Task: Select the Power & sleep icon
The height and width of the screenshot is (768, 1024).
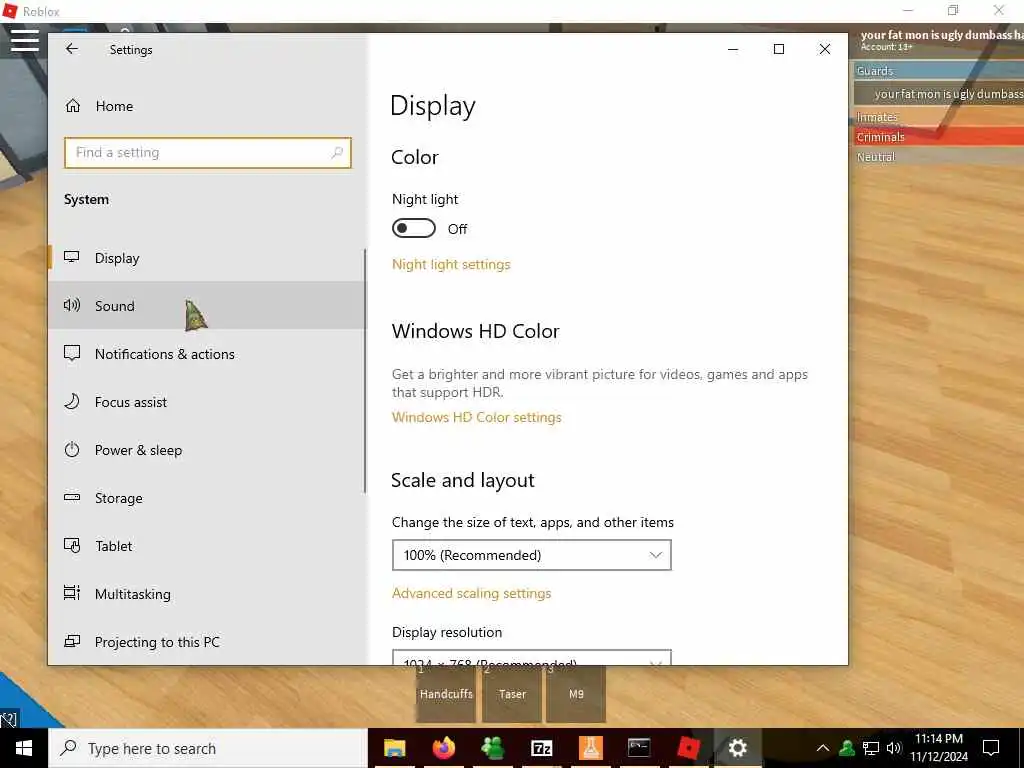Action: tap(72, 449)
